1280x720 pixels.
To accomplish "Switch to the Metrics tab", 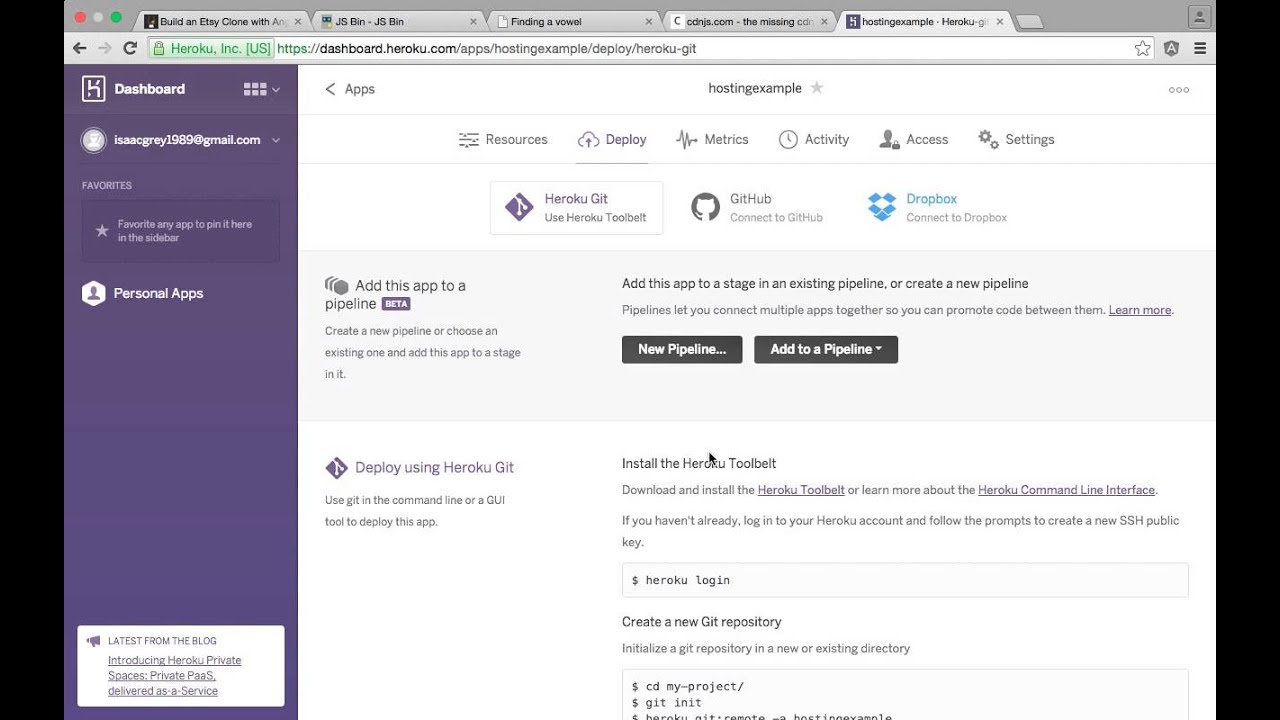I will pyautogui.click(x=712, y=139).
